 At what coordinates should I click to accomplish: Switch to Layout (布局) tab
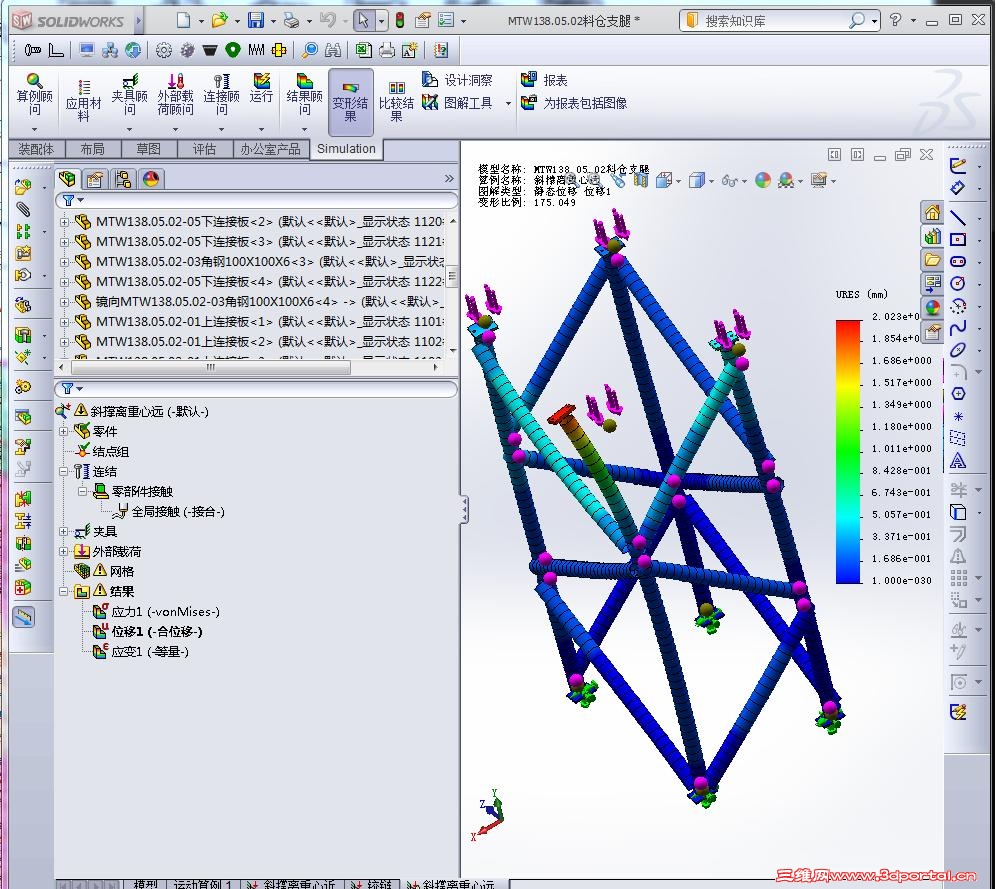[92, 149]
